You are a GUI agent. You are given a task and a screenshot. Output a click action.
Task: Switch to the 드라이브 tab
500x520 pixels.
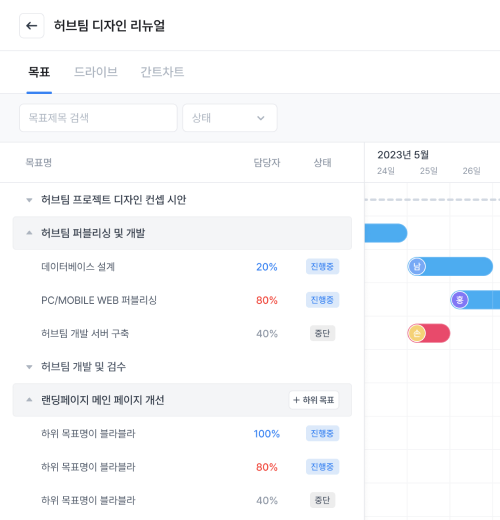tap(96, 72)
